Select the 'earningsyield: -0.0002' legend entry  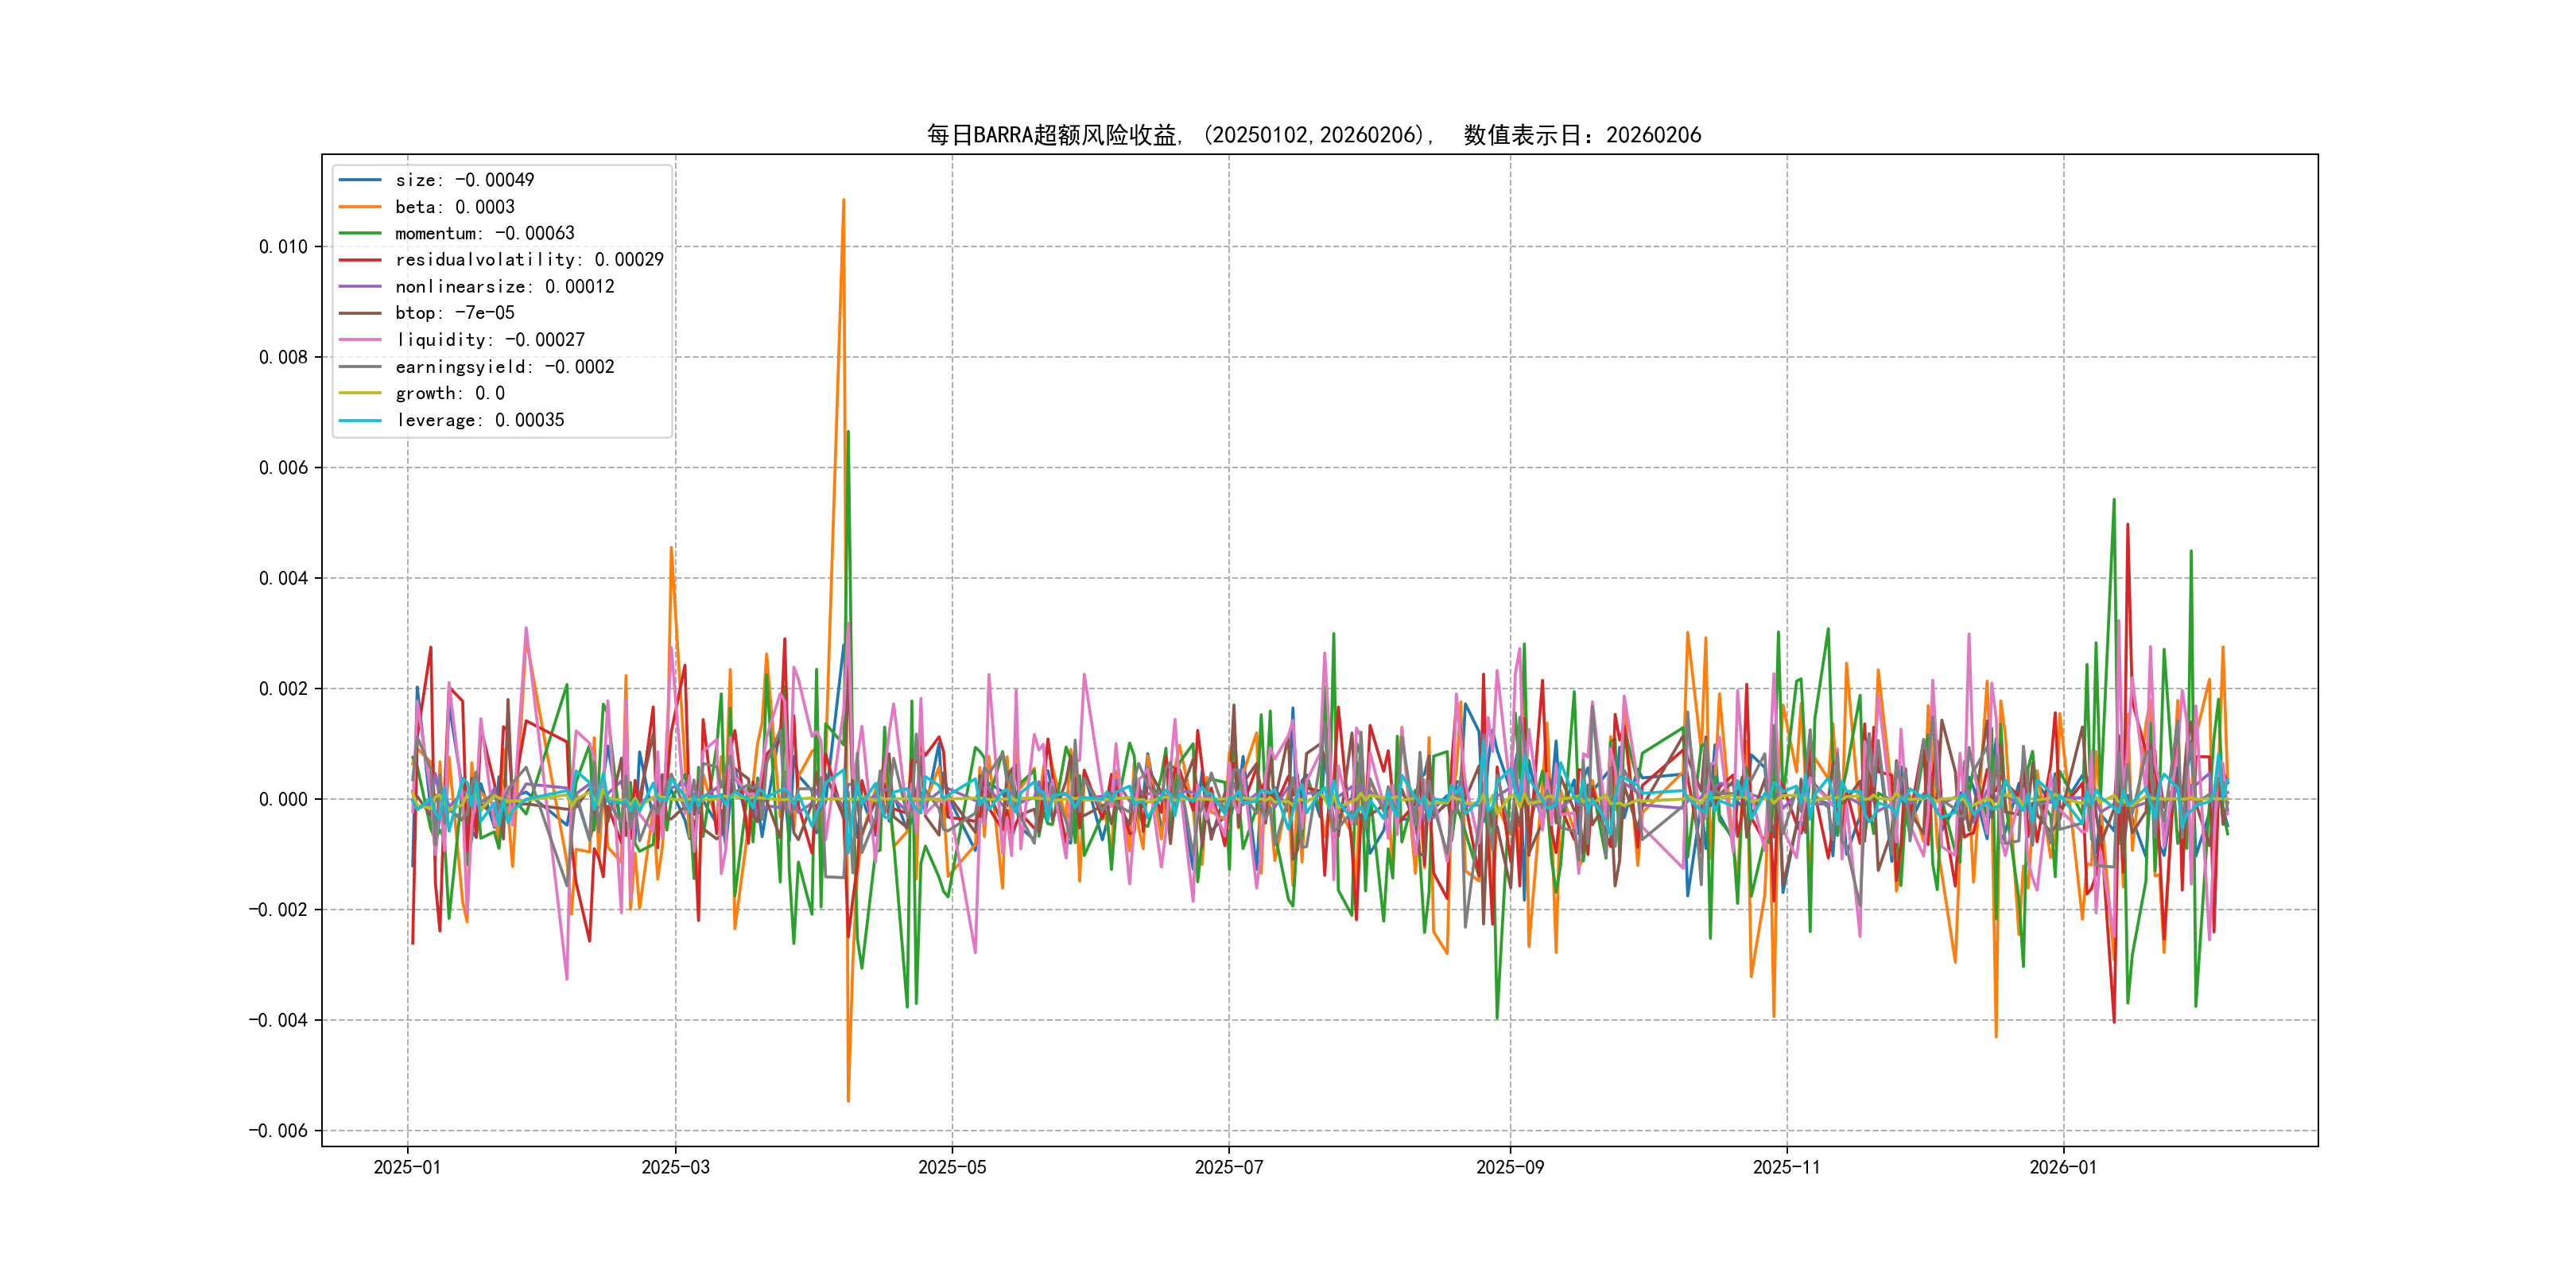click(x=504, y=367)
